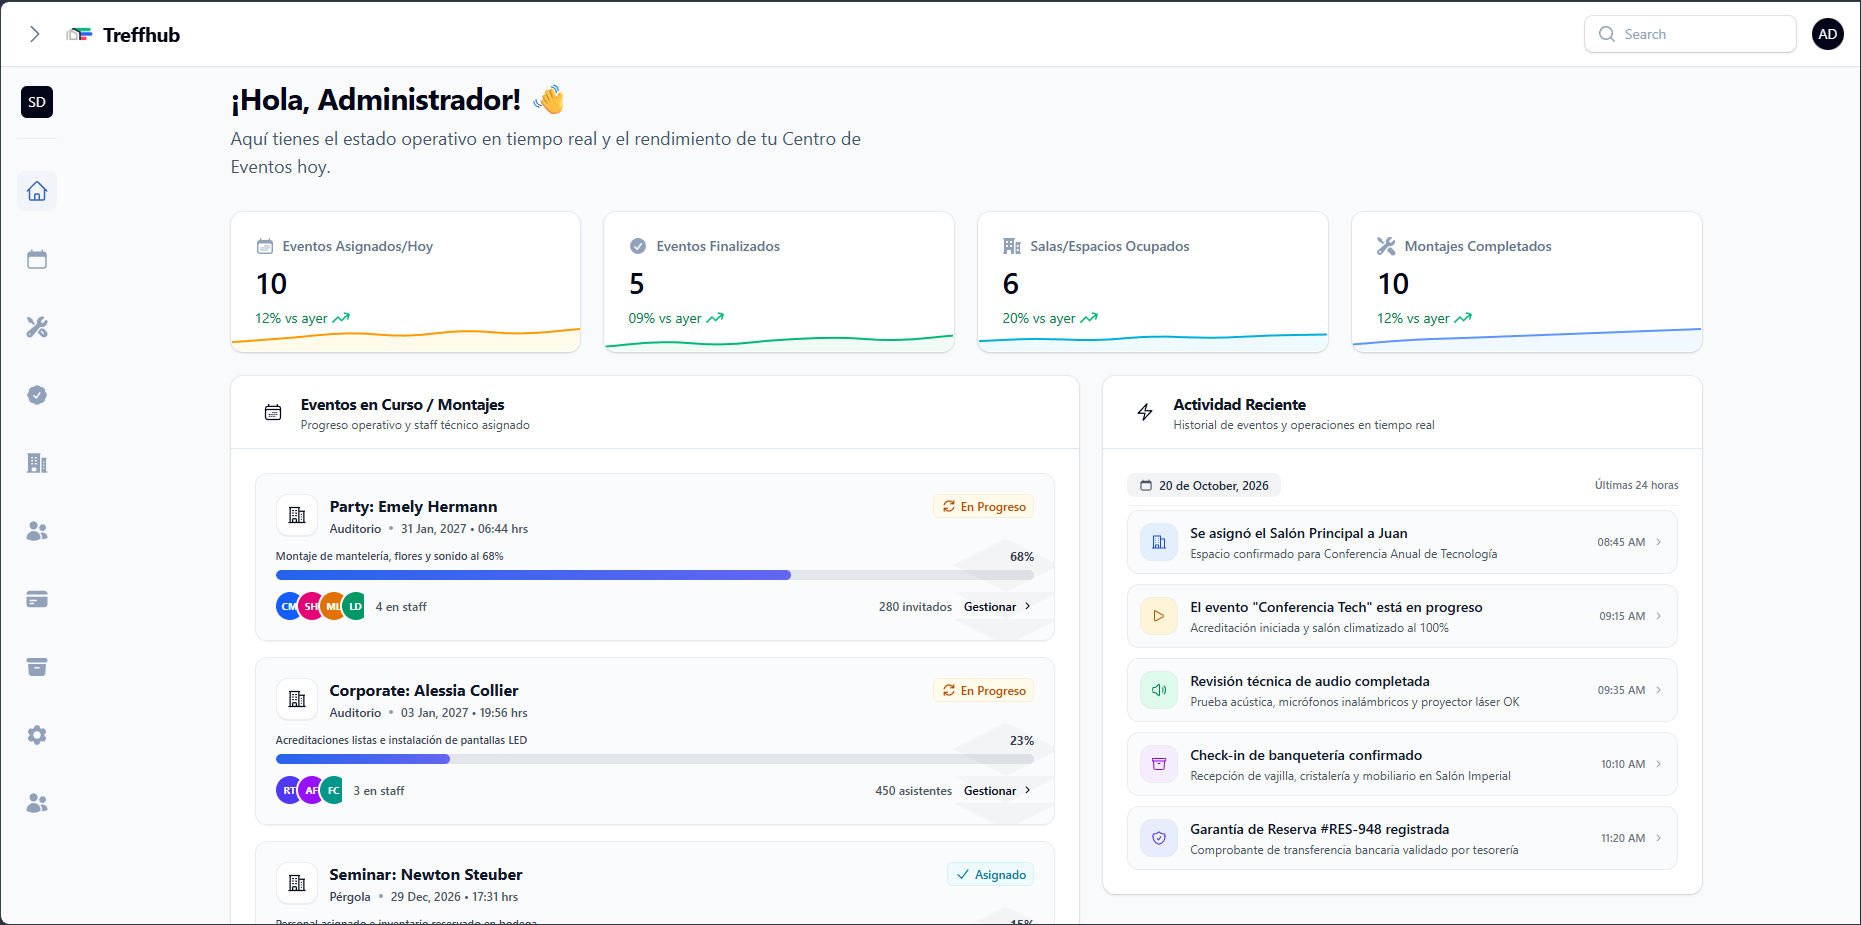This screenshot has width=1861, height=925.
Task: Open the AD user avatar menu
Action: point(1827,34)
